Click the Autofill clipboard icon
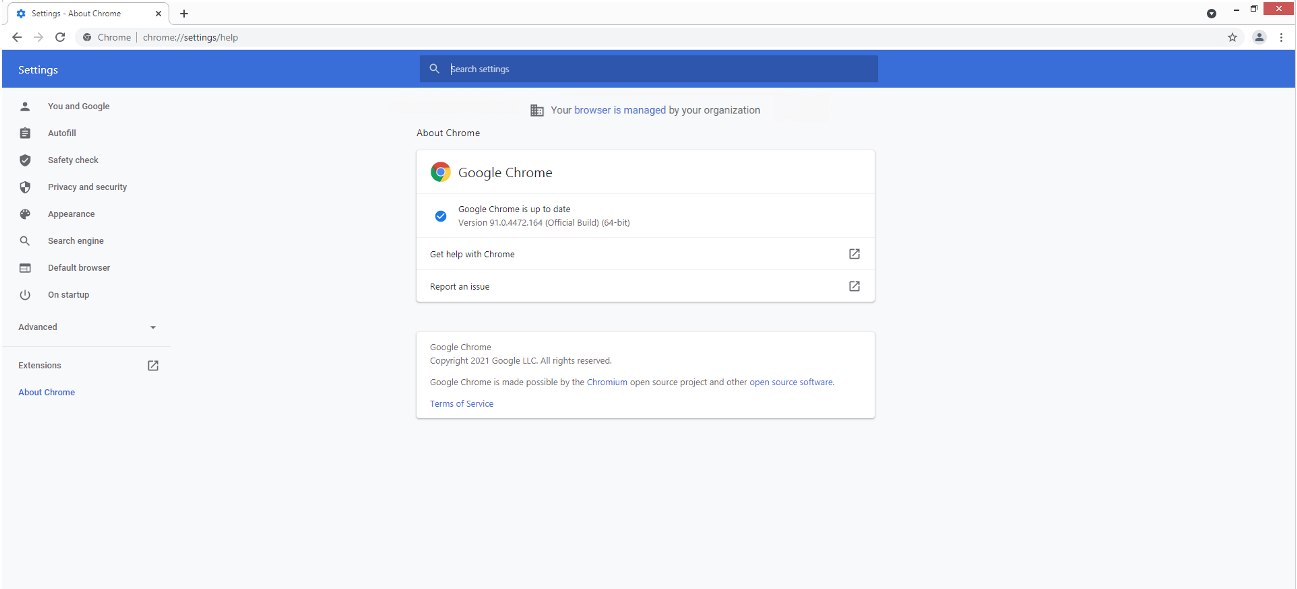The height and width of the screenshot is (589, 1297). tap(25, 133)
